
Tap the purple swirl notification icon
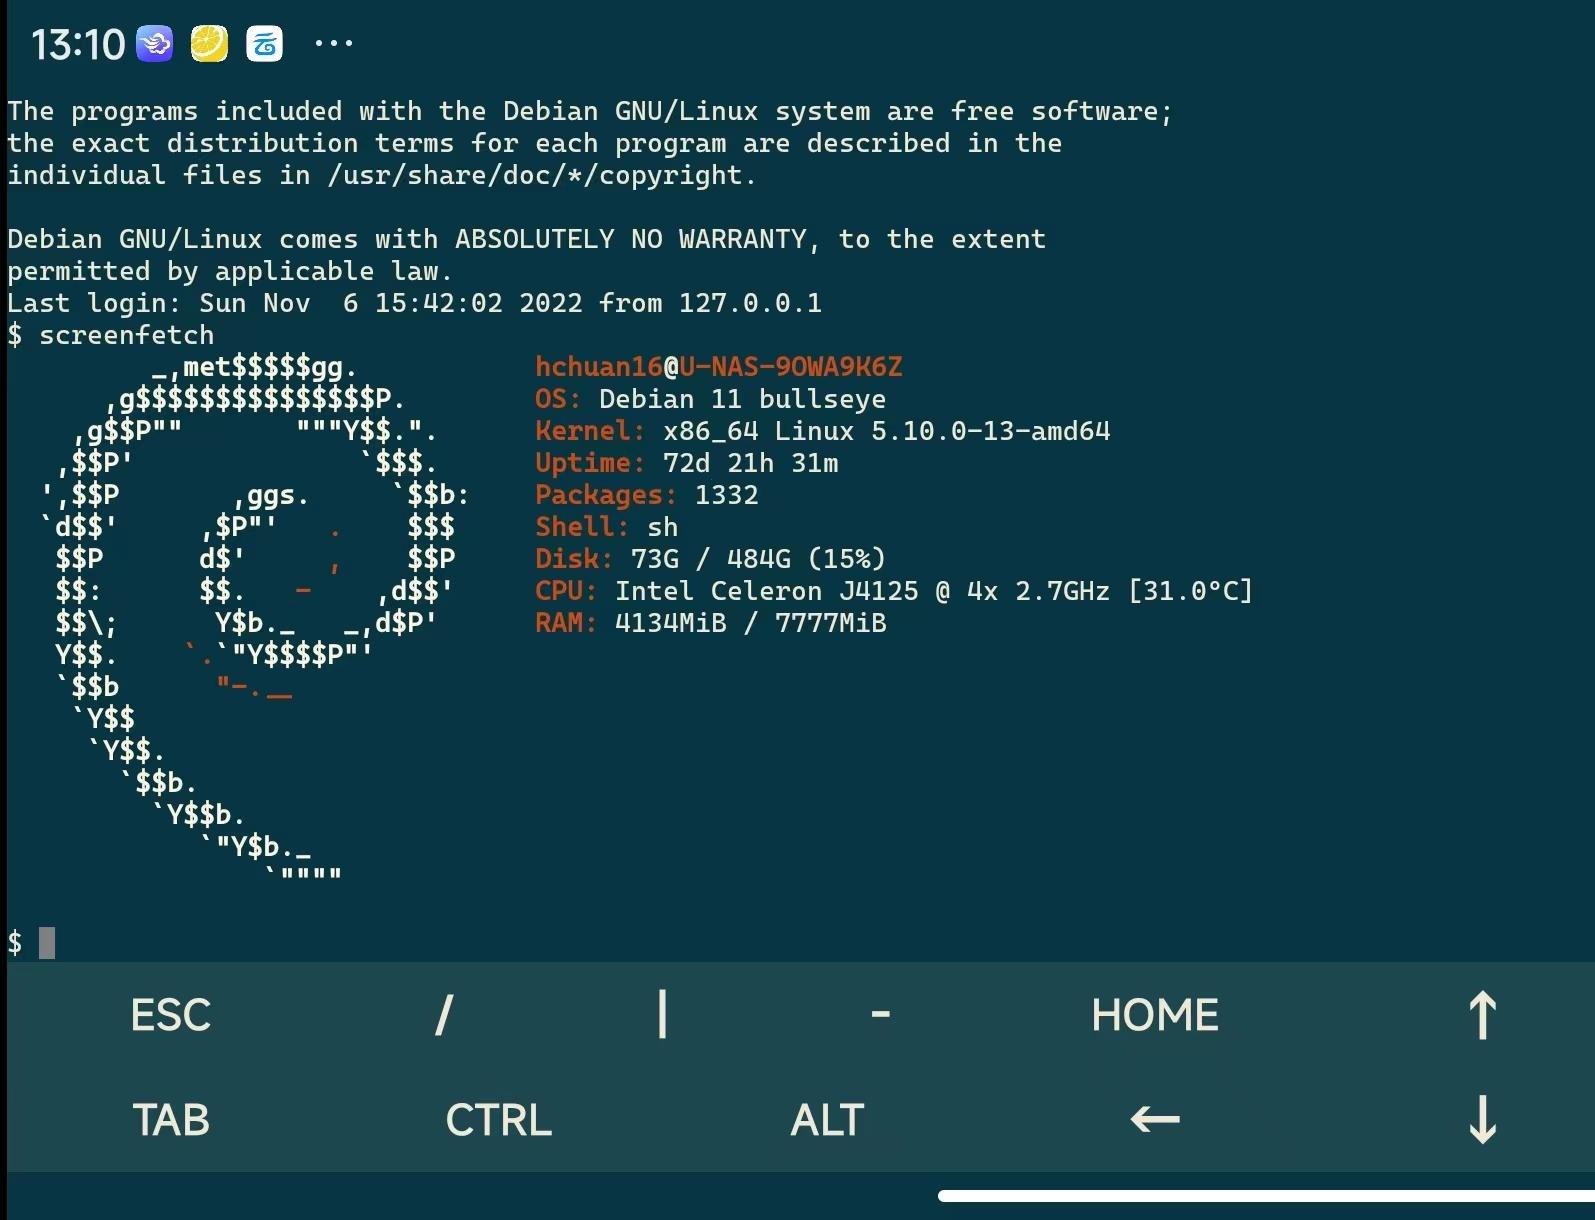pyautogui.click(x=154, y=44)
